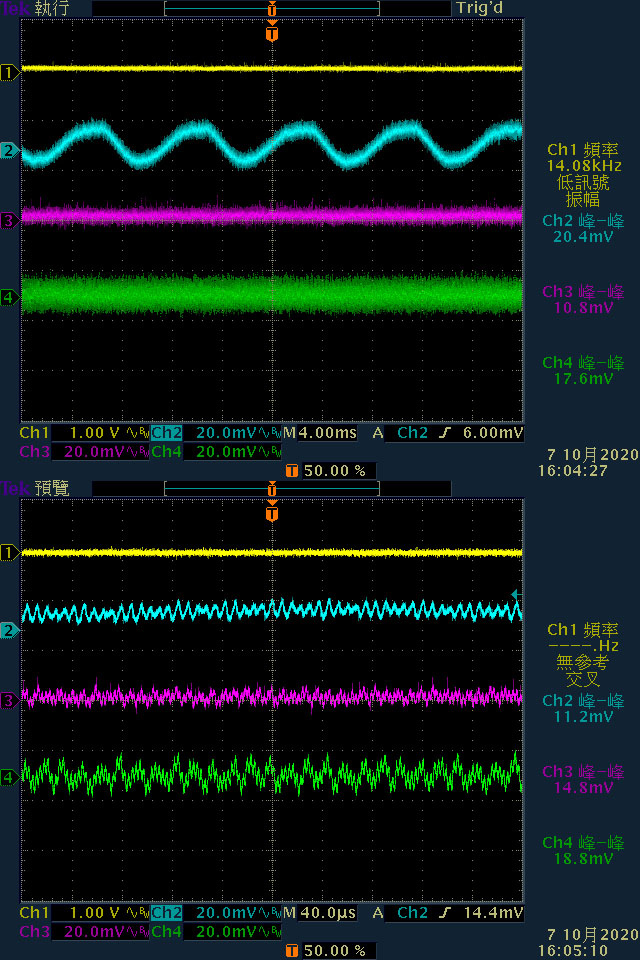Click highlighted Ch2 20.0mV scale above 16:04:27
This screenshot has width=640, height=960.
pyautogui.click(x=216, y=433)
